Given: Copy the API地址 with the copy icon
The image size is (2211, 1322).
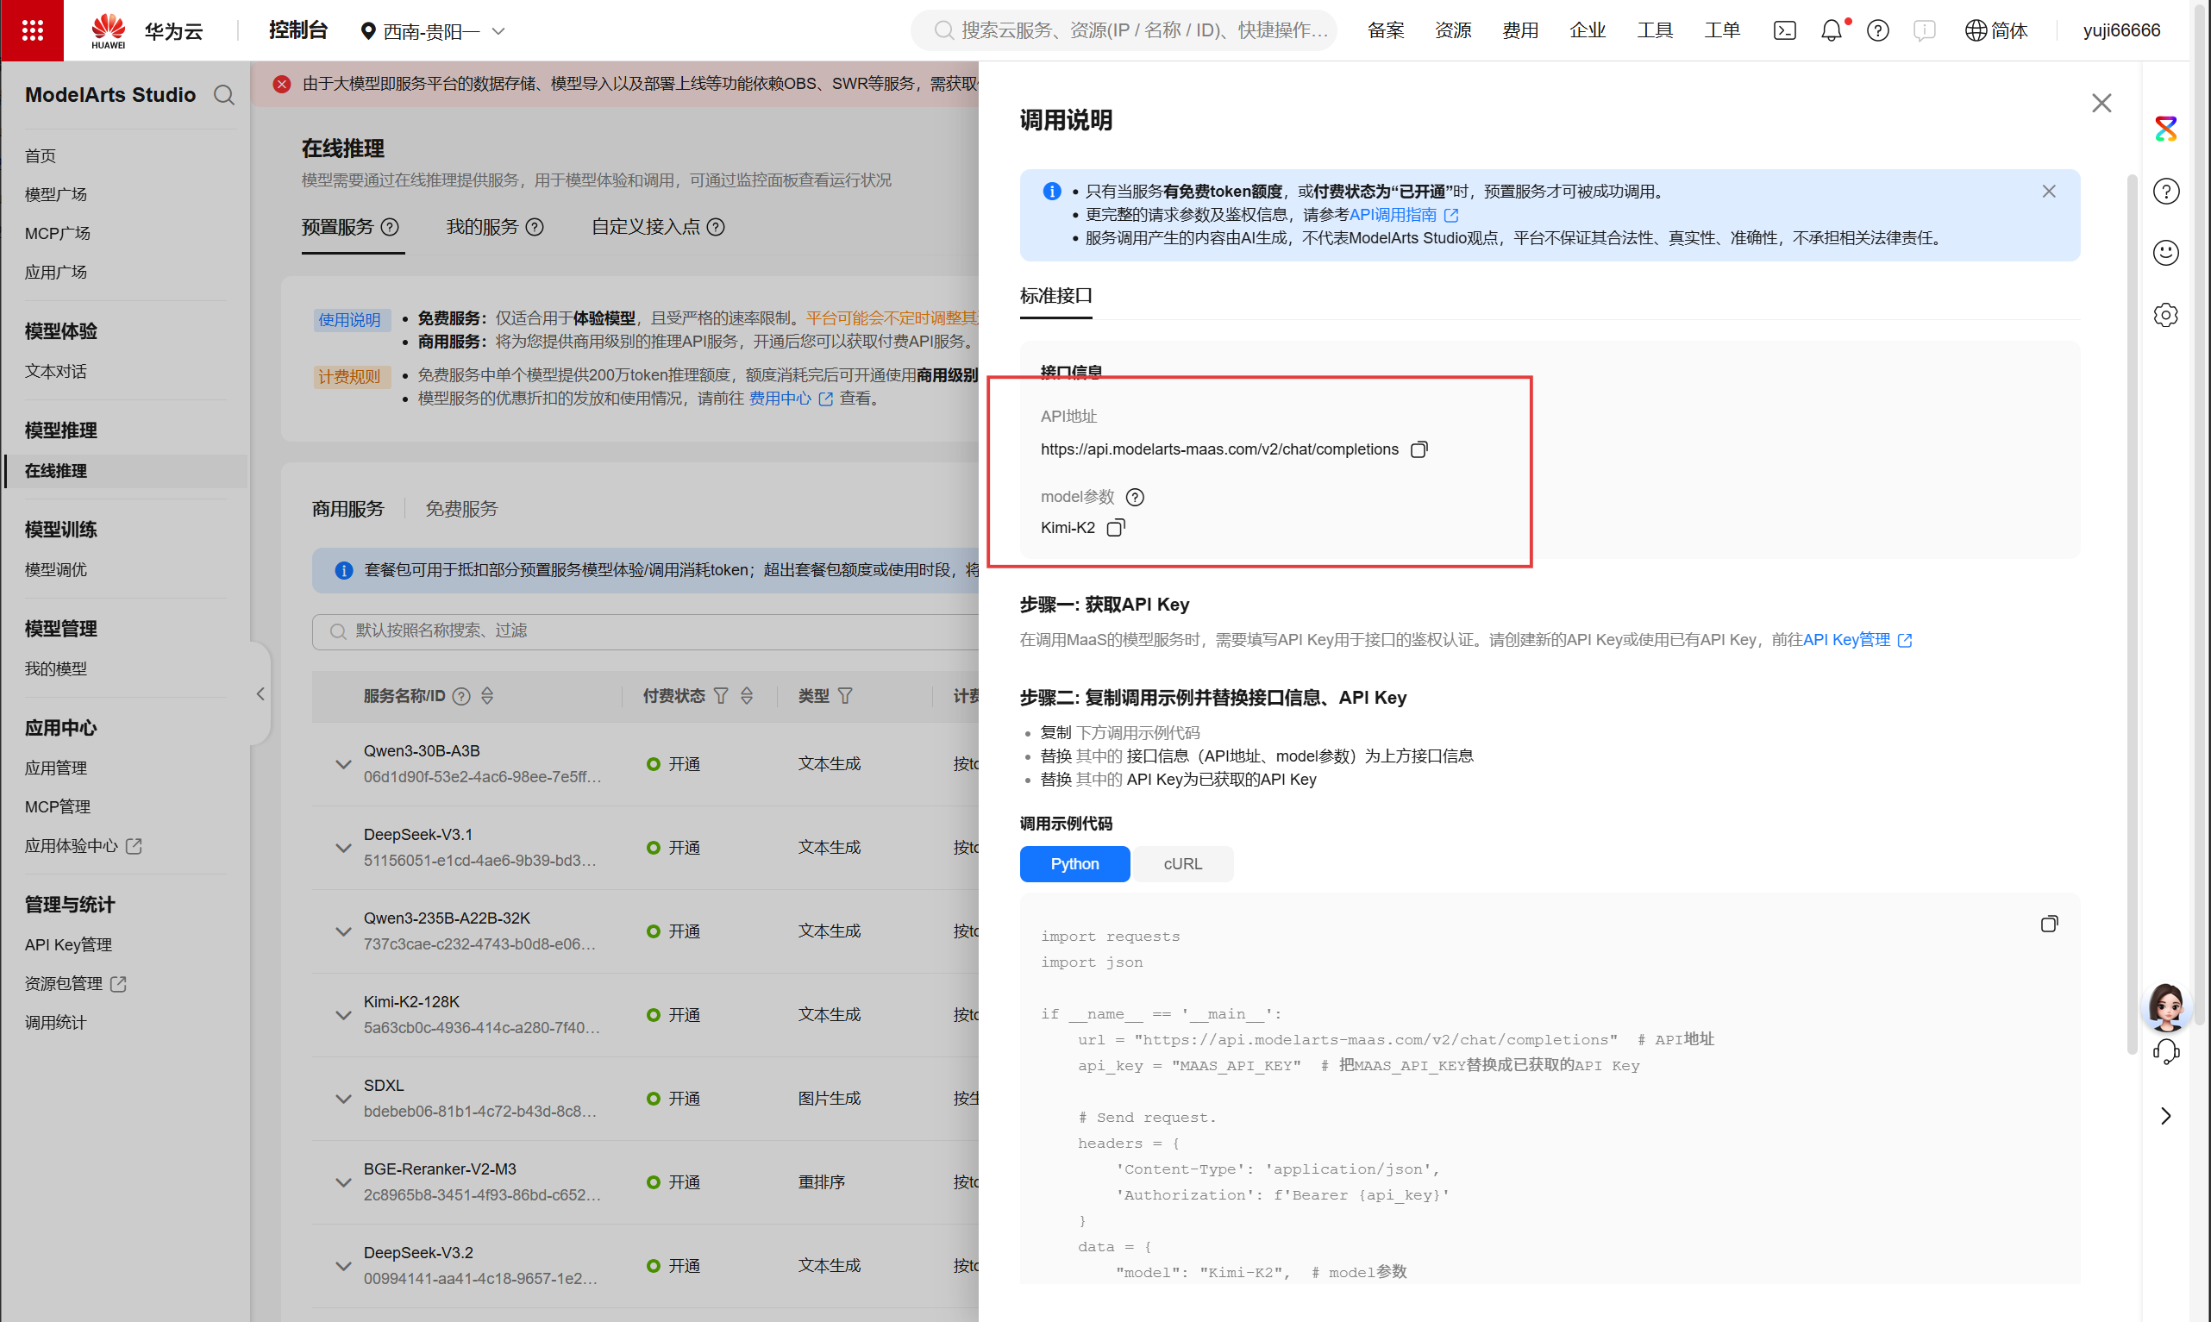Looking at the screenshot, I should 1419,449.
